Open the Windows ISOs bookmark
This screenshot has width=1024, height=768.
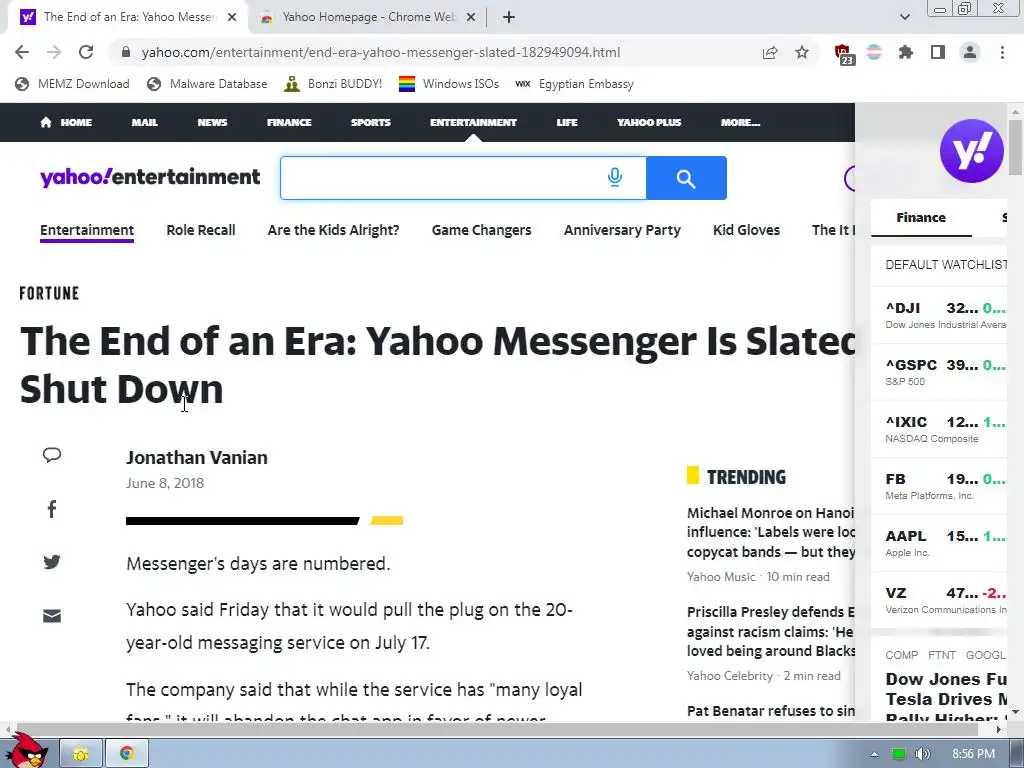click(x=449, y=84)
